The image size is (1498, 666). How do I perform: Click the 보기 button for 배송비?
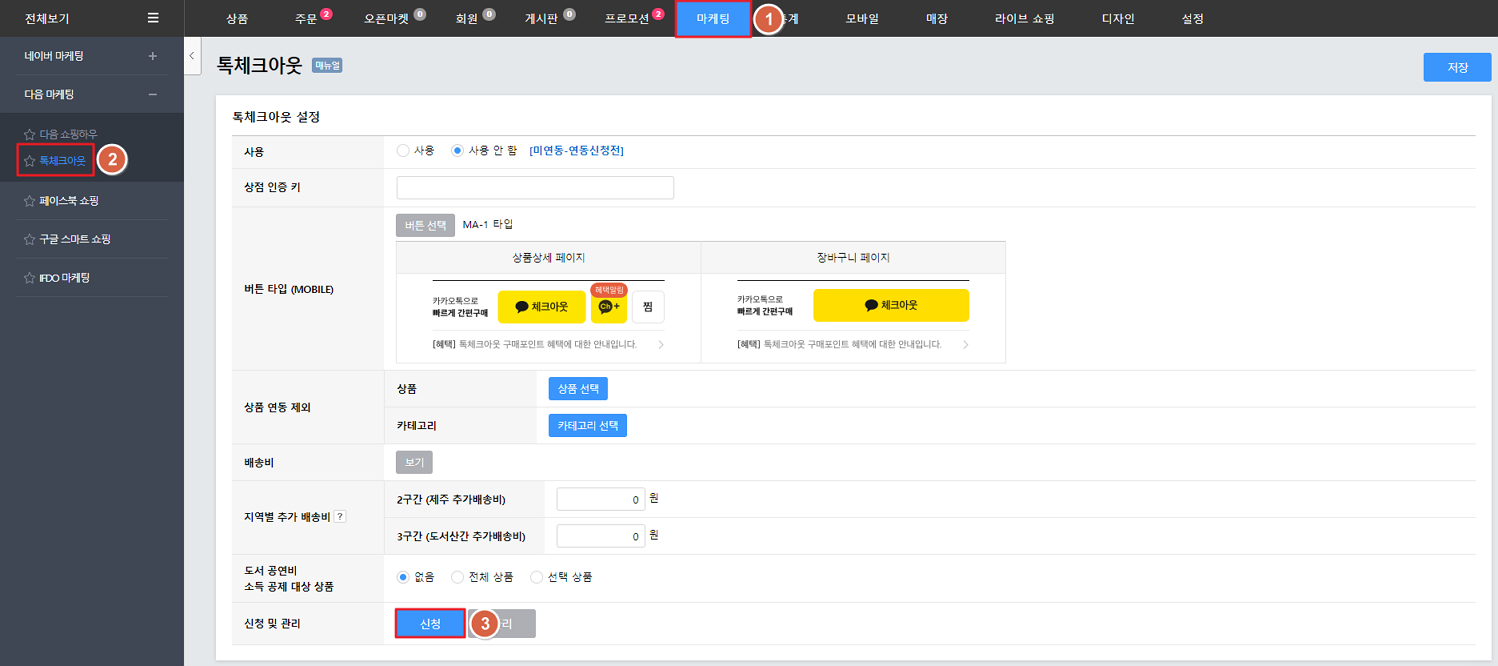pyautogui.click(x=415, y=463)
